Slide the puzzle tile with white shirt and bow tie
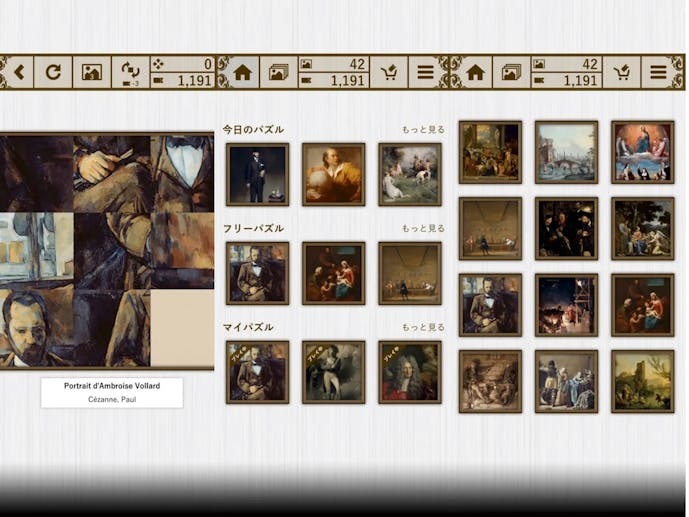 point(182,174)
